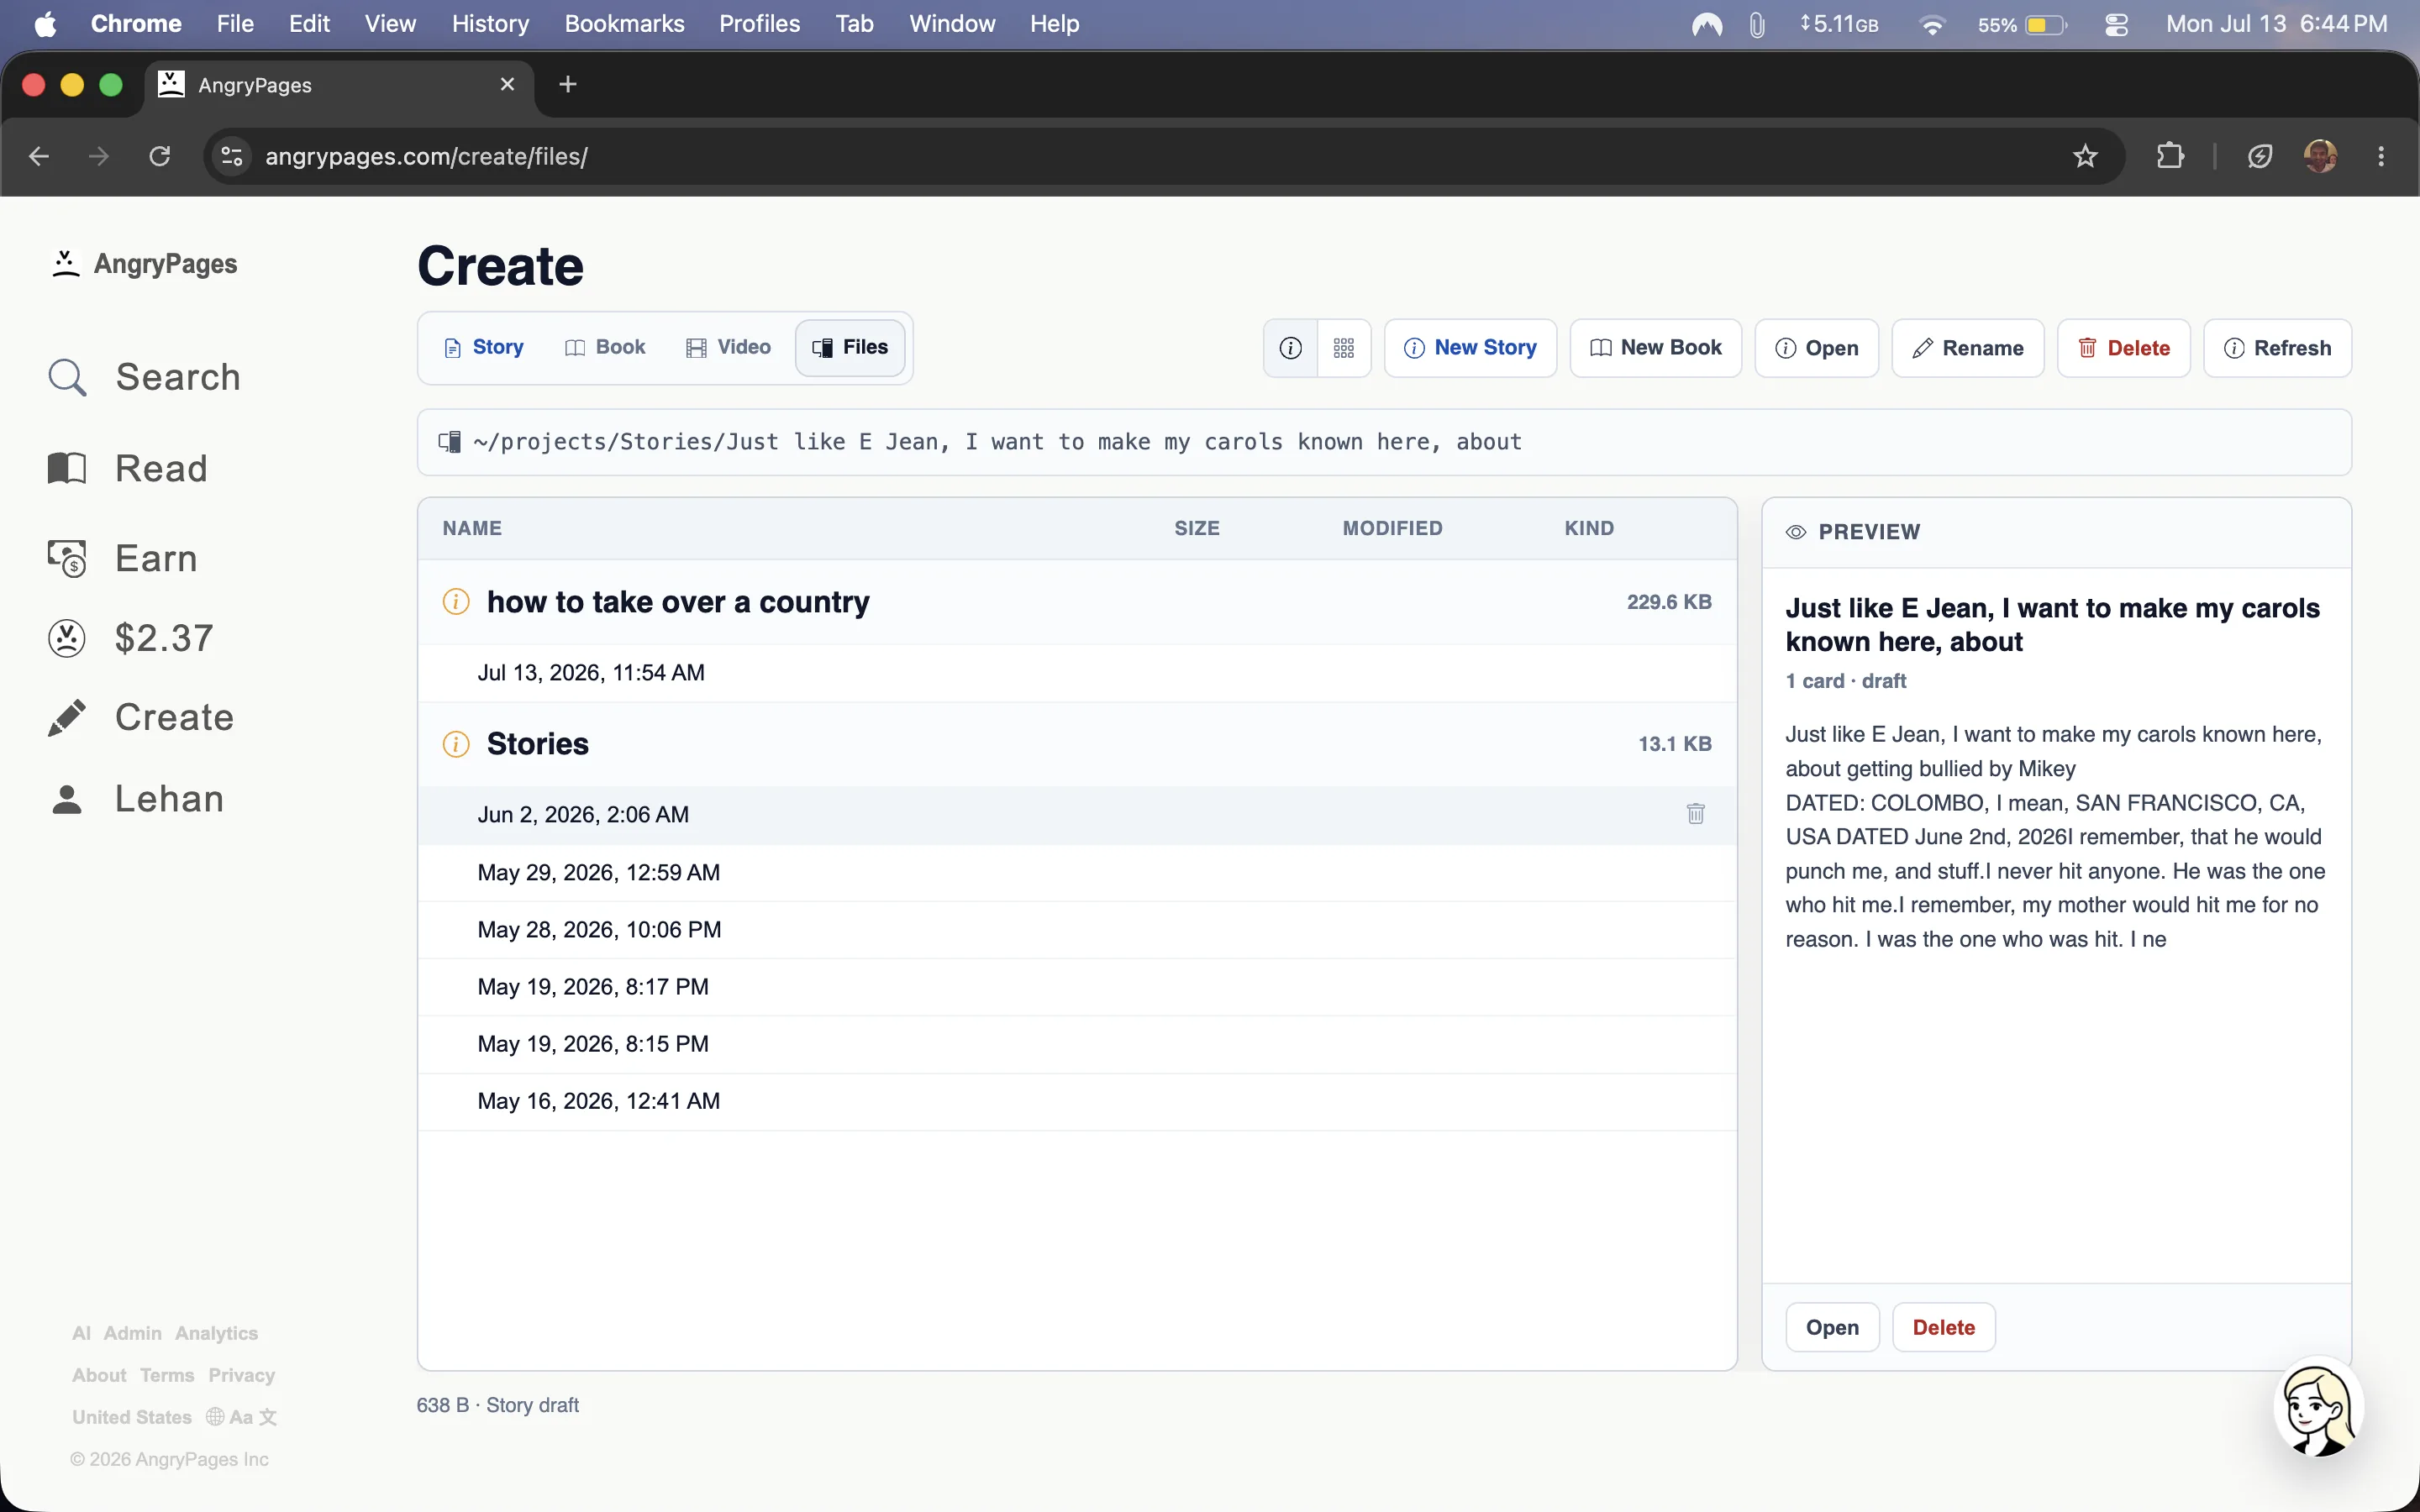Image resolution: width=2420 pixels, height=1512 pixels.
Task: Switch to the Story tab
Action: click(484, 347)
